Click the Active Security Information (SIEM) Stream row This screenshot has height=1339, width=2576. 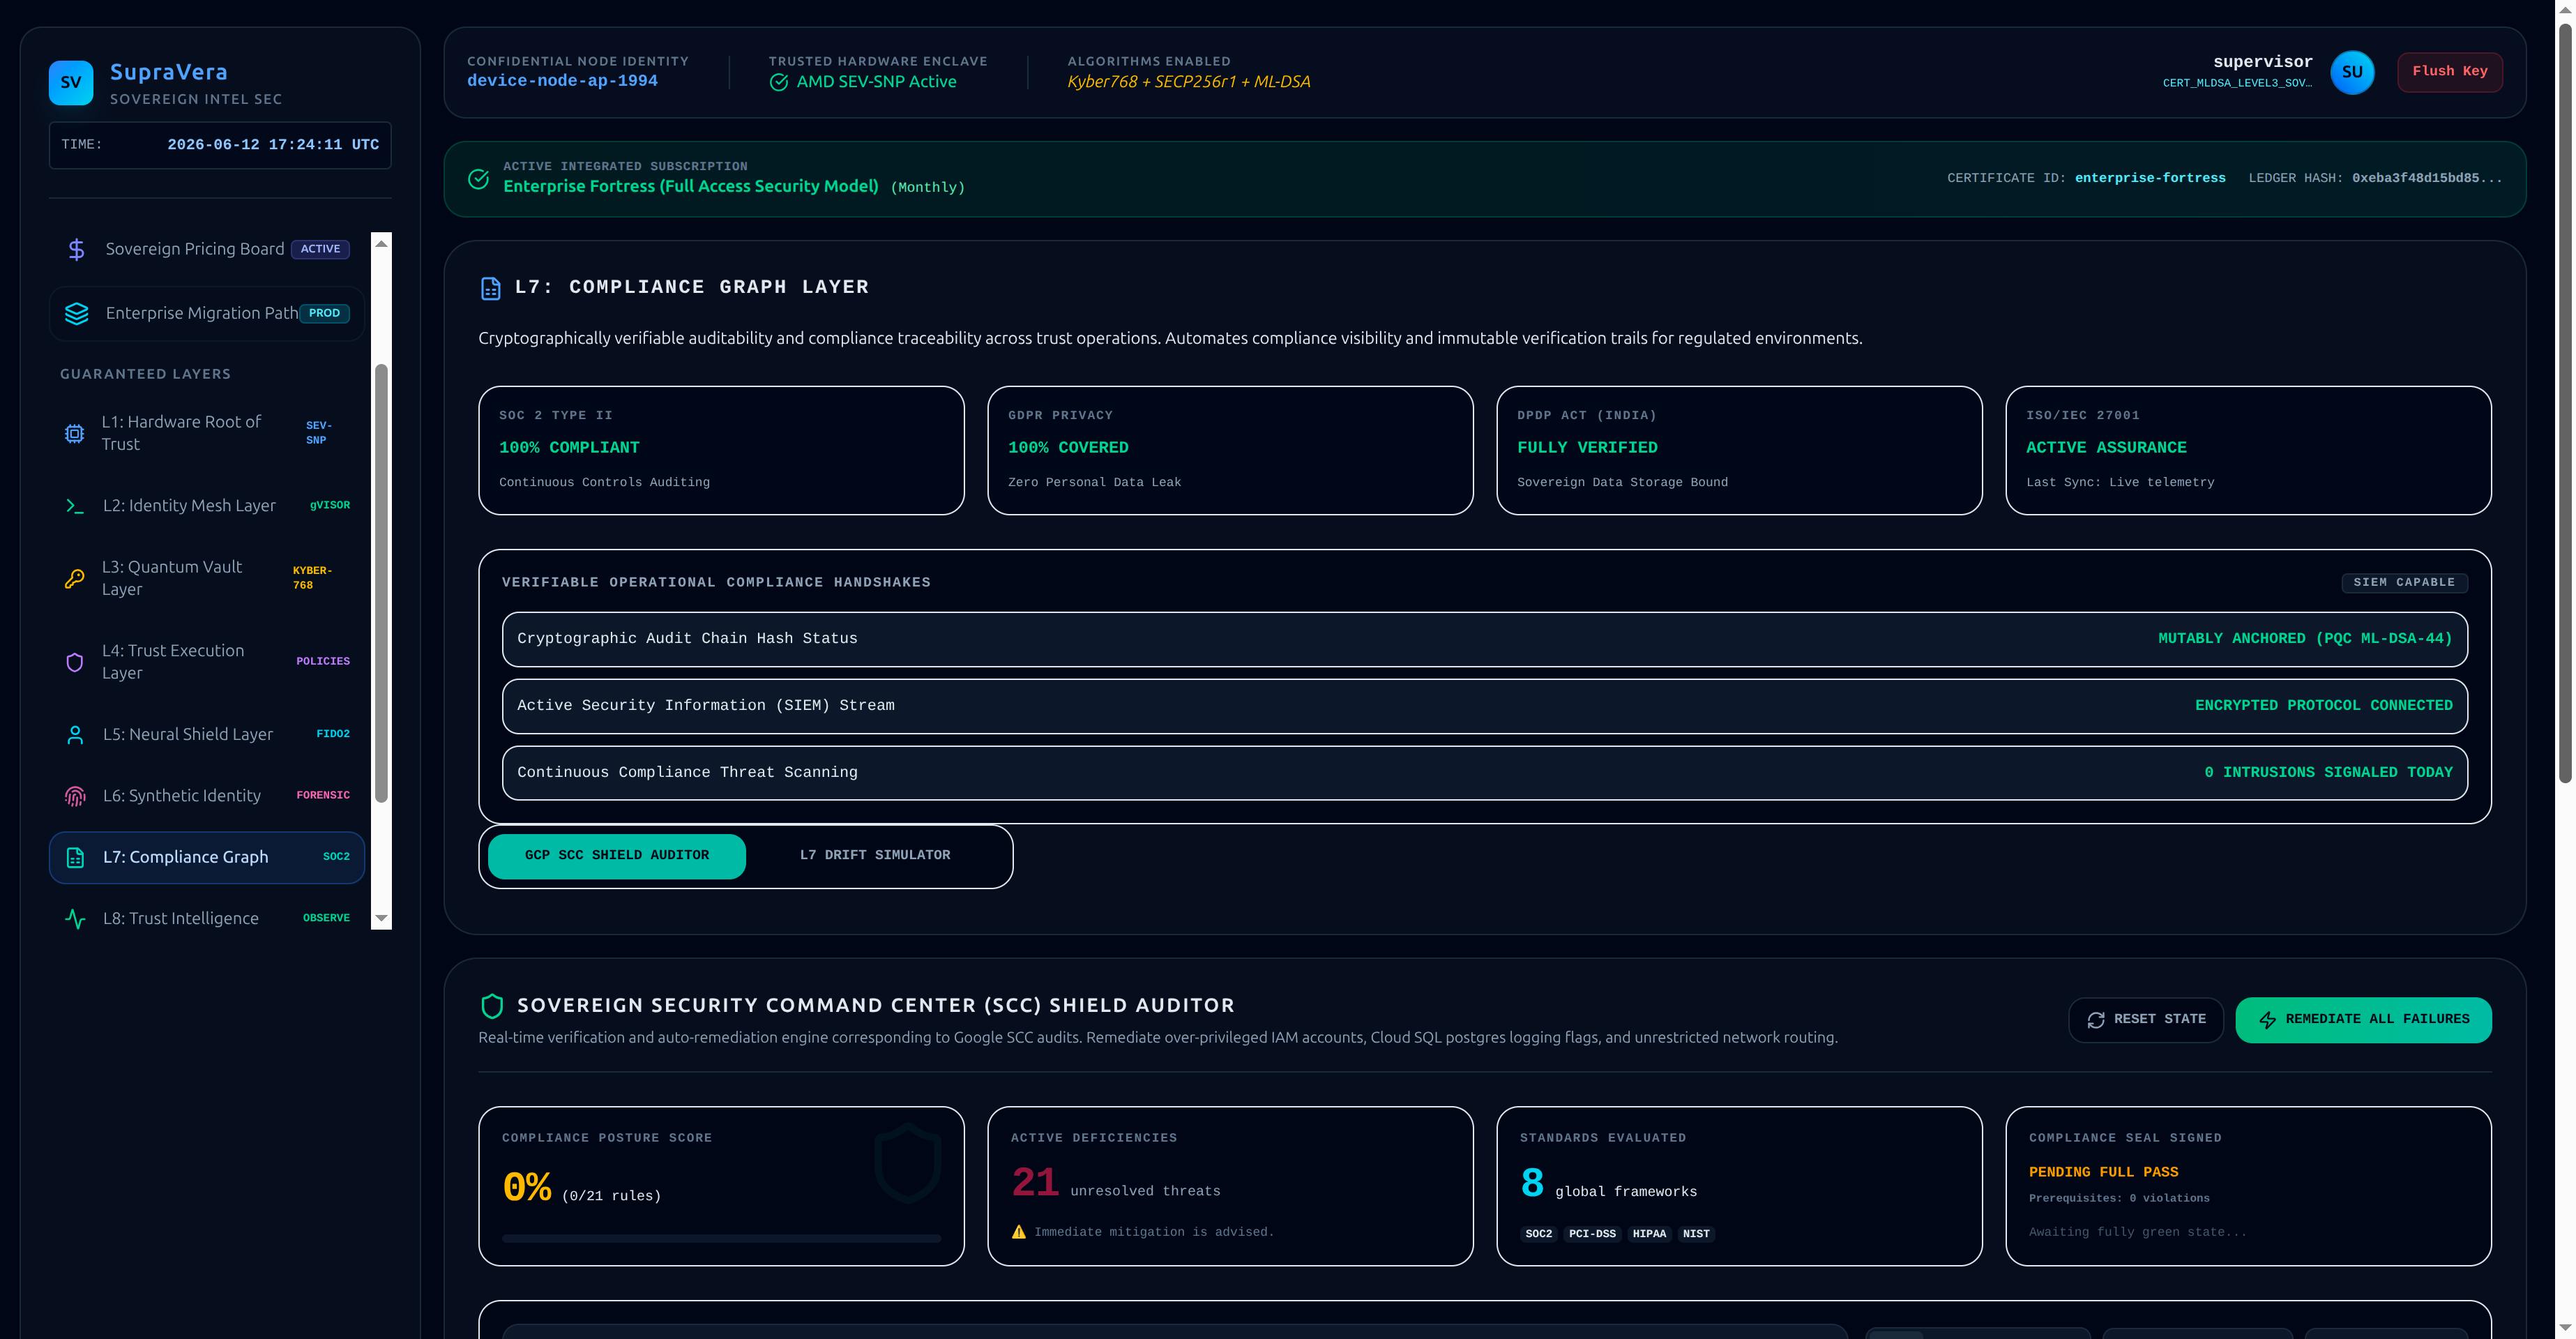[1485, 707]
